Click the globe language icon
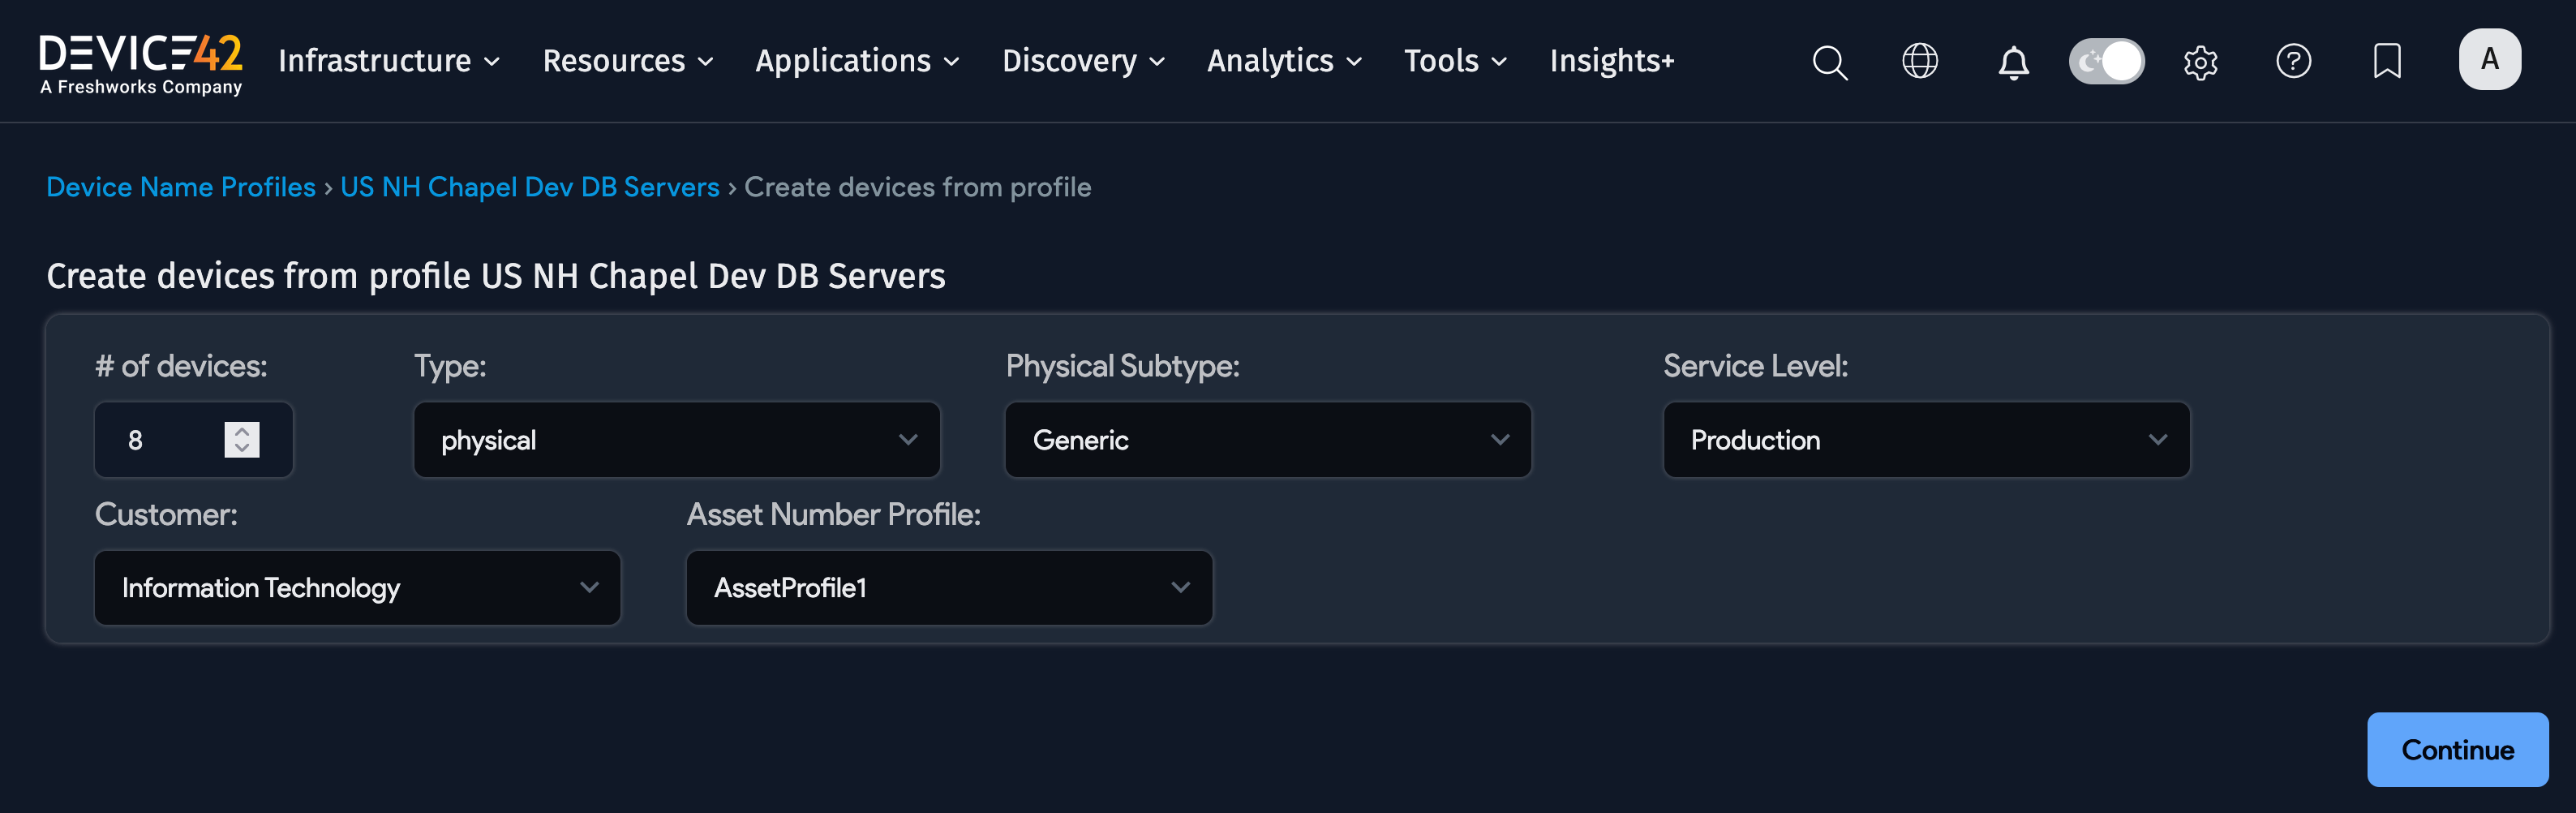The image size is (2576, 813). [1920, 62]
